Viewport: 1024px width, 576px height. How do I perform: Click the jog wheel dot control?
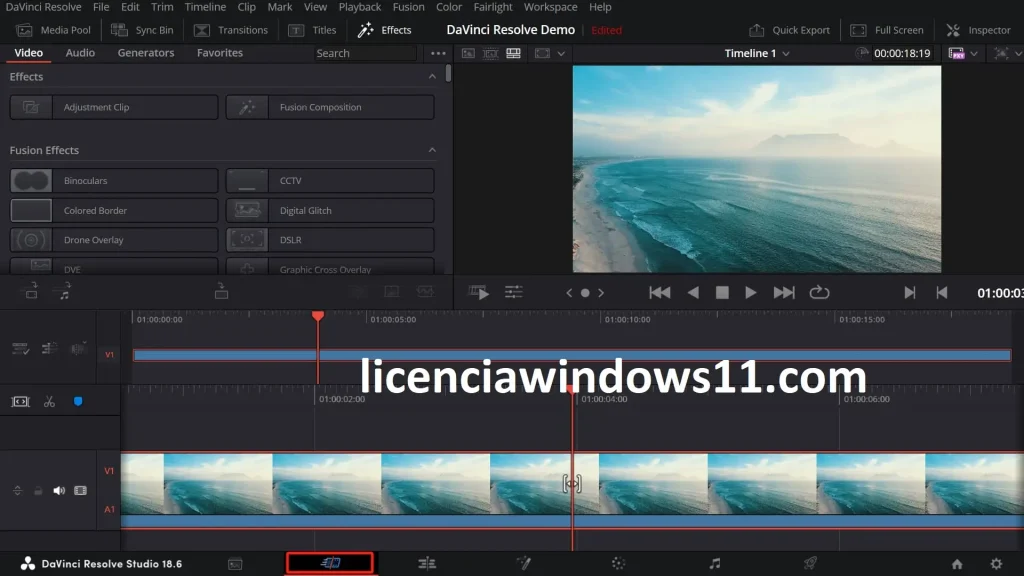click(x=585, y=293)
